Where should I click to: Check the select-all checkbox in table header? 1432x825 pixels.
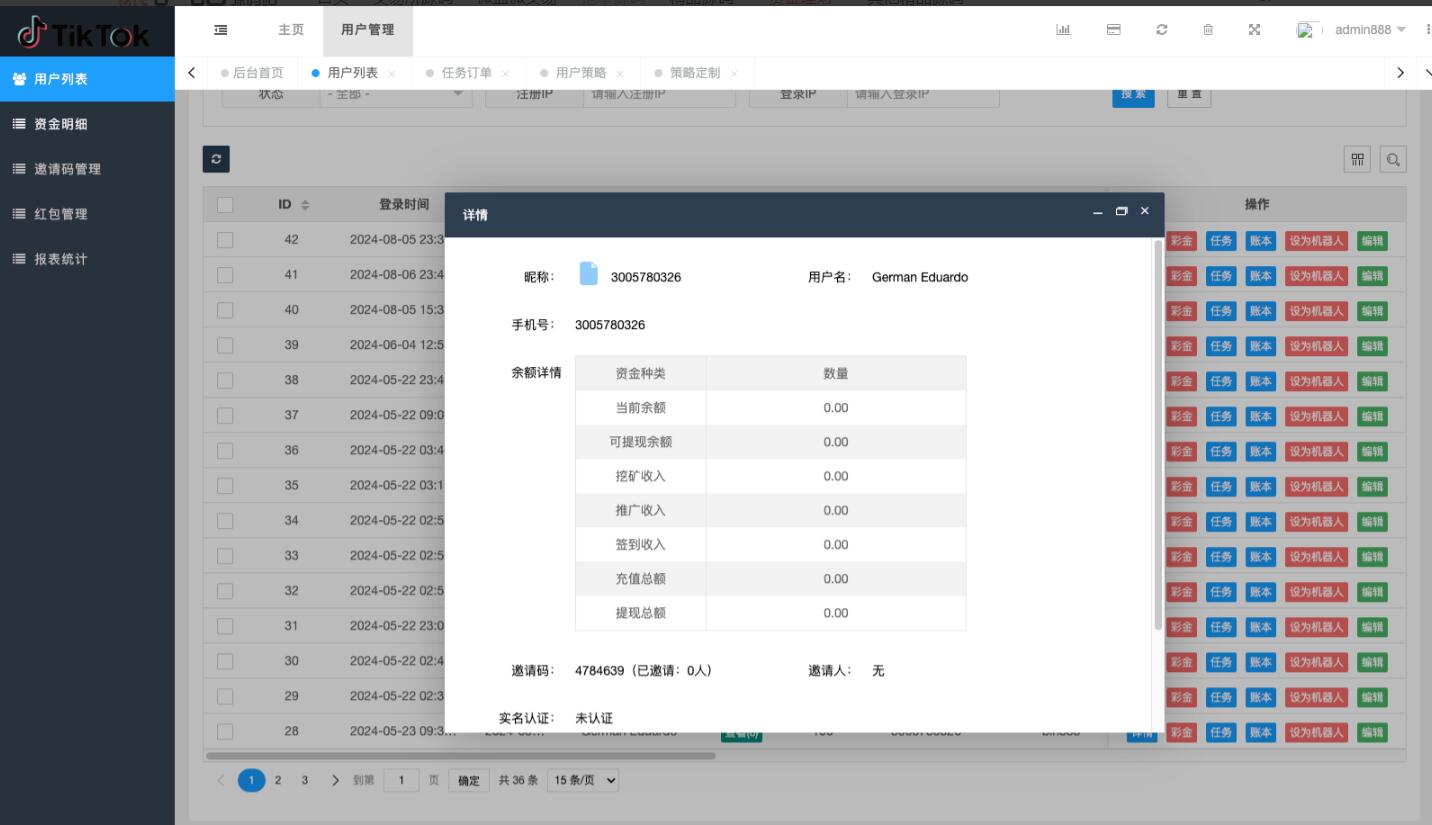coord(225,205)
